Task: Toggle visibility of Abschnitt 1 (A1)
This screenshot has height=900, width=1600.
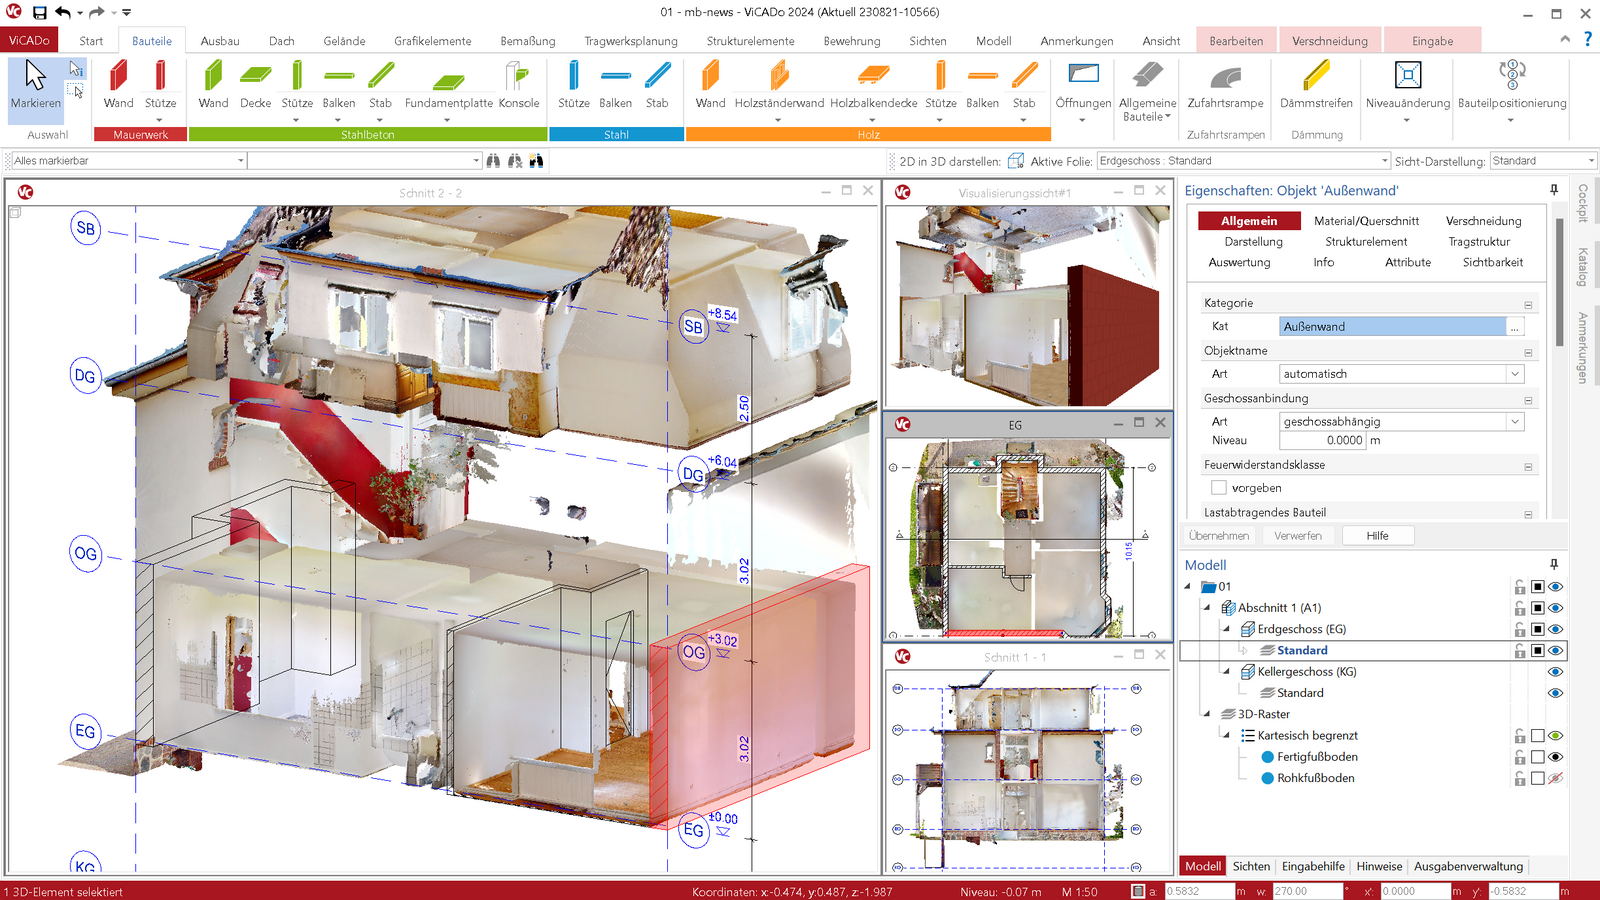Action: [1555, 608]
